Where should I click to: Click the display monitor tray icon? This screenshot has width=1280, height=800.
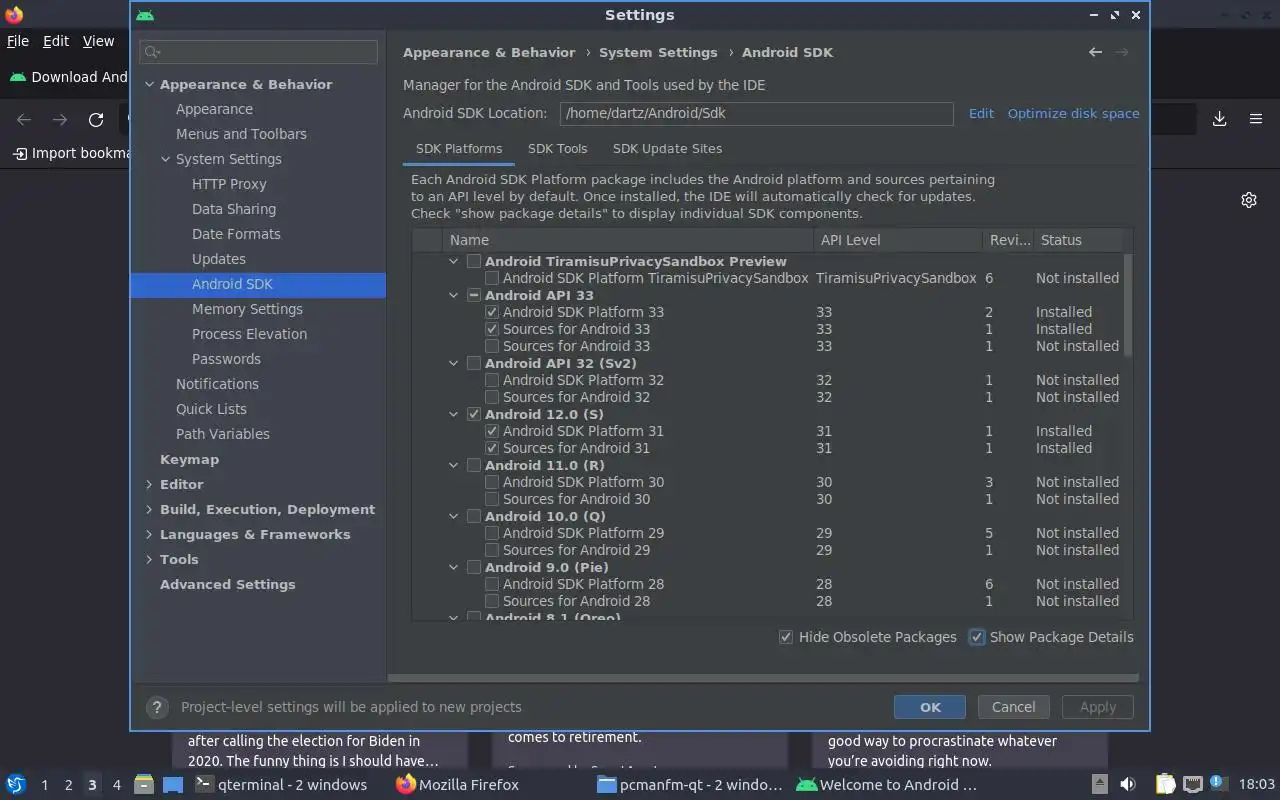click(1192, 785)
